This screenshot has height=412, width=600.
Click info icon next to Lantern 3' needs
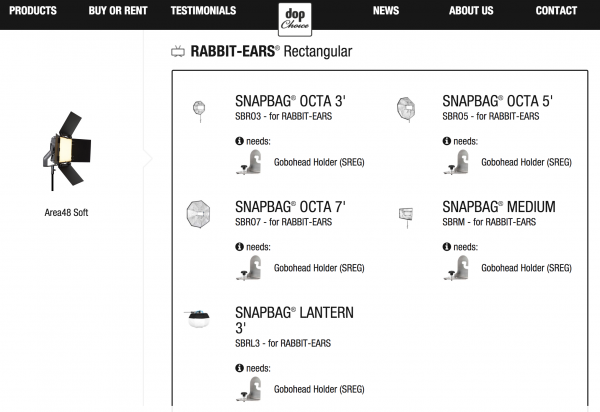point(239,368)
